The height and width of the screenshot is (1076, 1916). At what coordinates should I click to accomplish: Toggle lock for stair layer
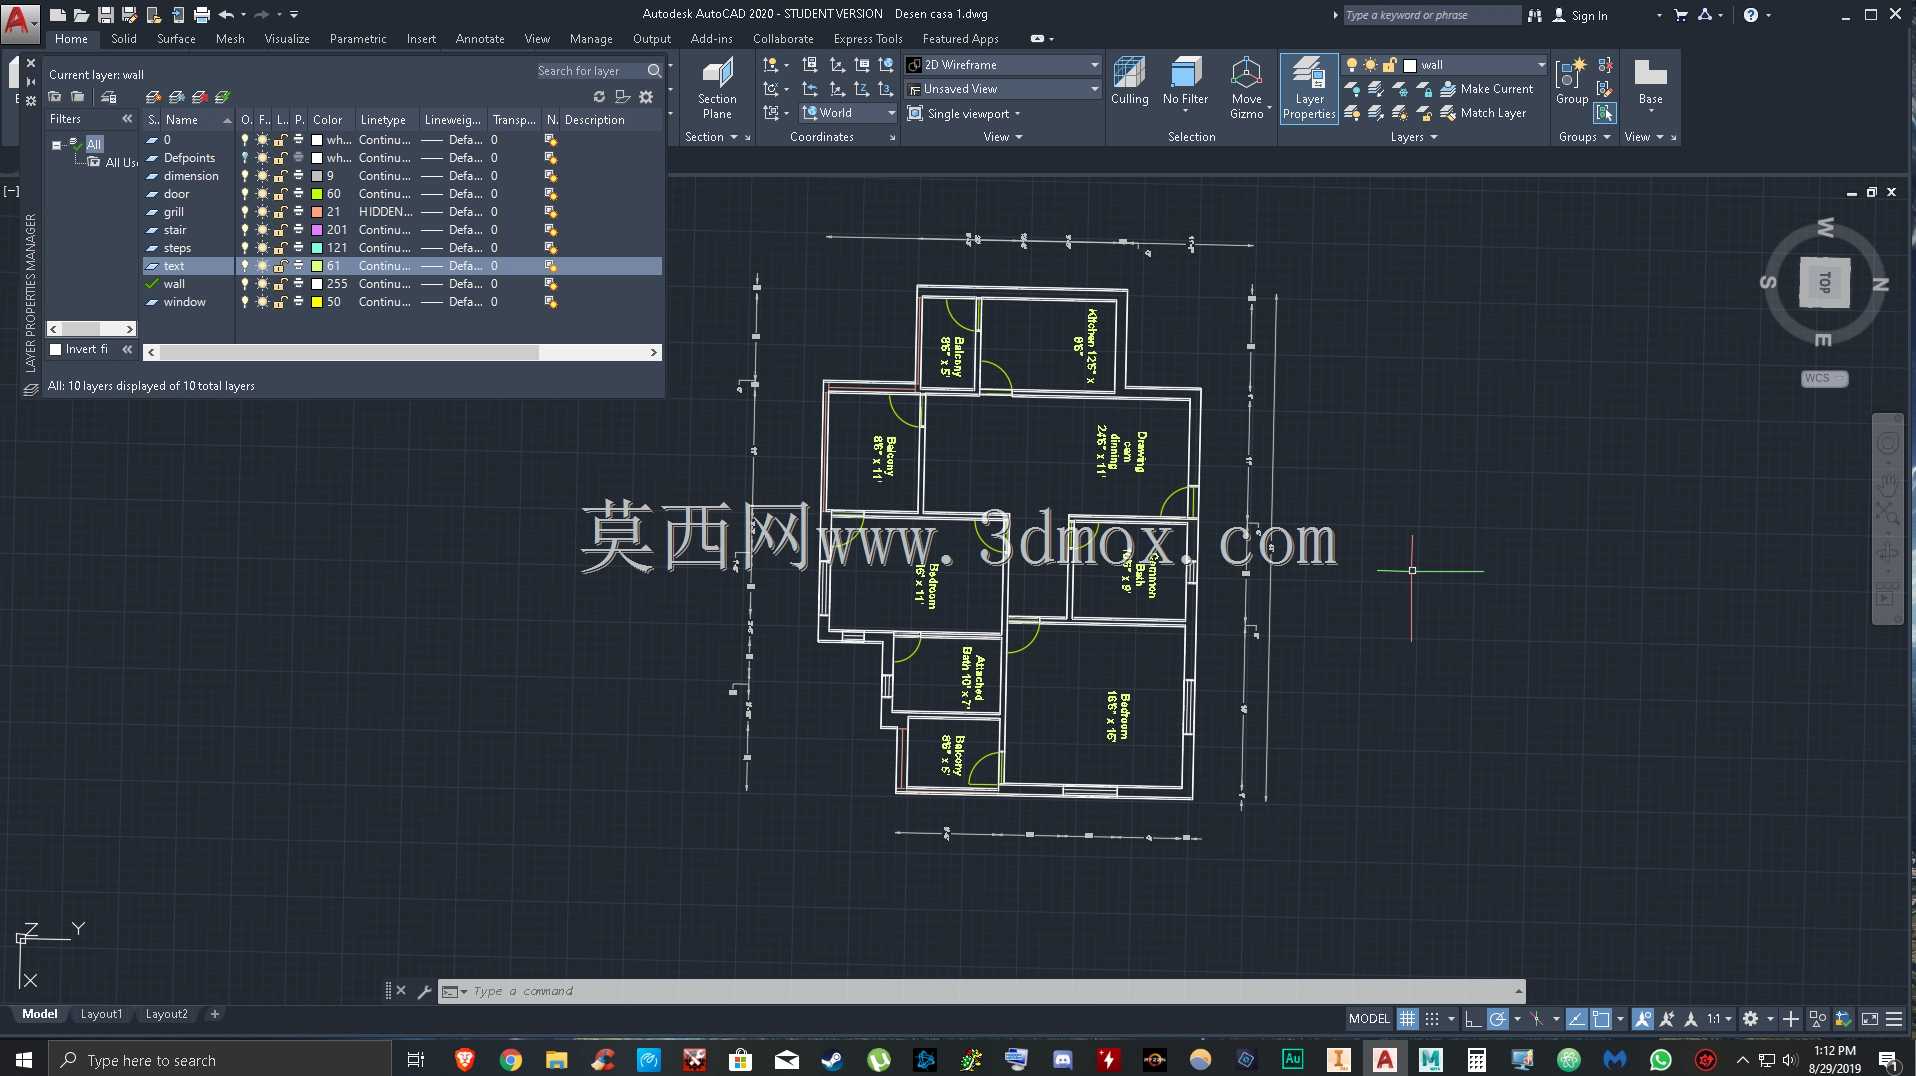[281, 230]
